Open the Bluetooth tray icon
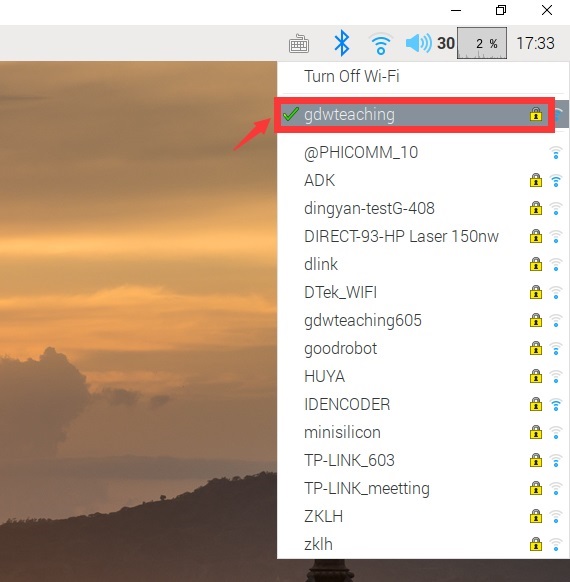 [342, 43]
